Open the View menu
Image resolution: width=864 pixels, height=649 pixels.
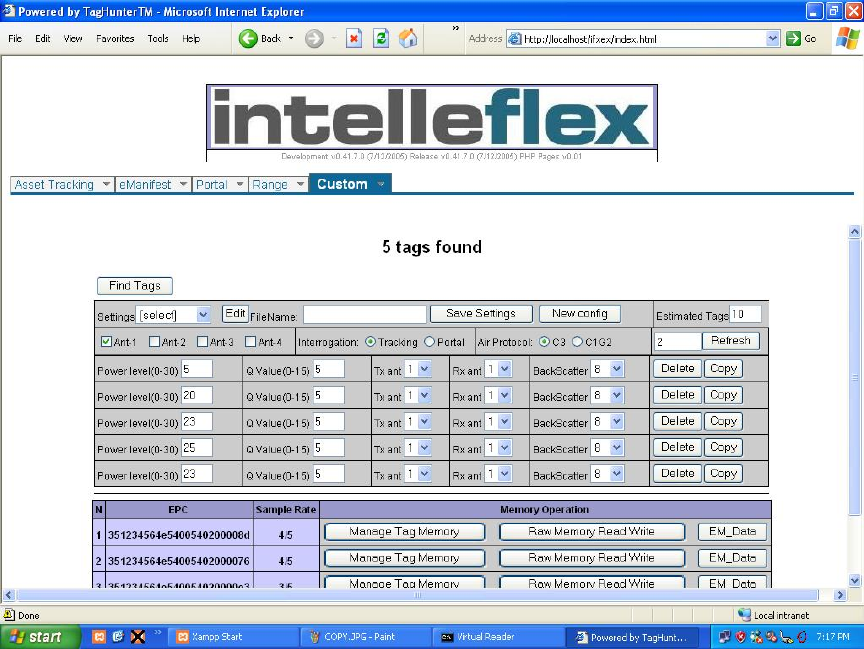73,39
